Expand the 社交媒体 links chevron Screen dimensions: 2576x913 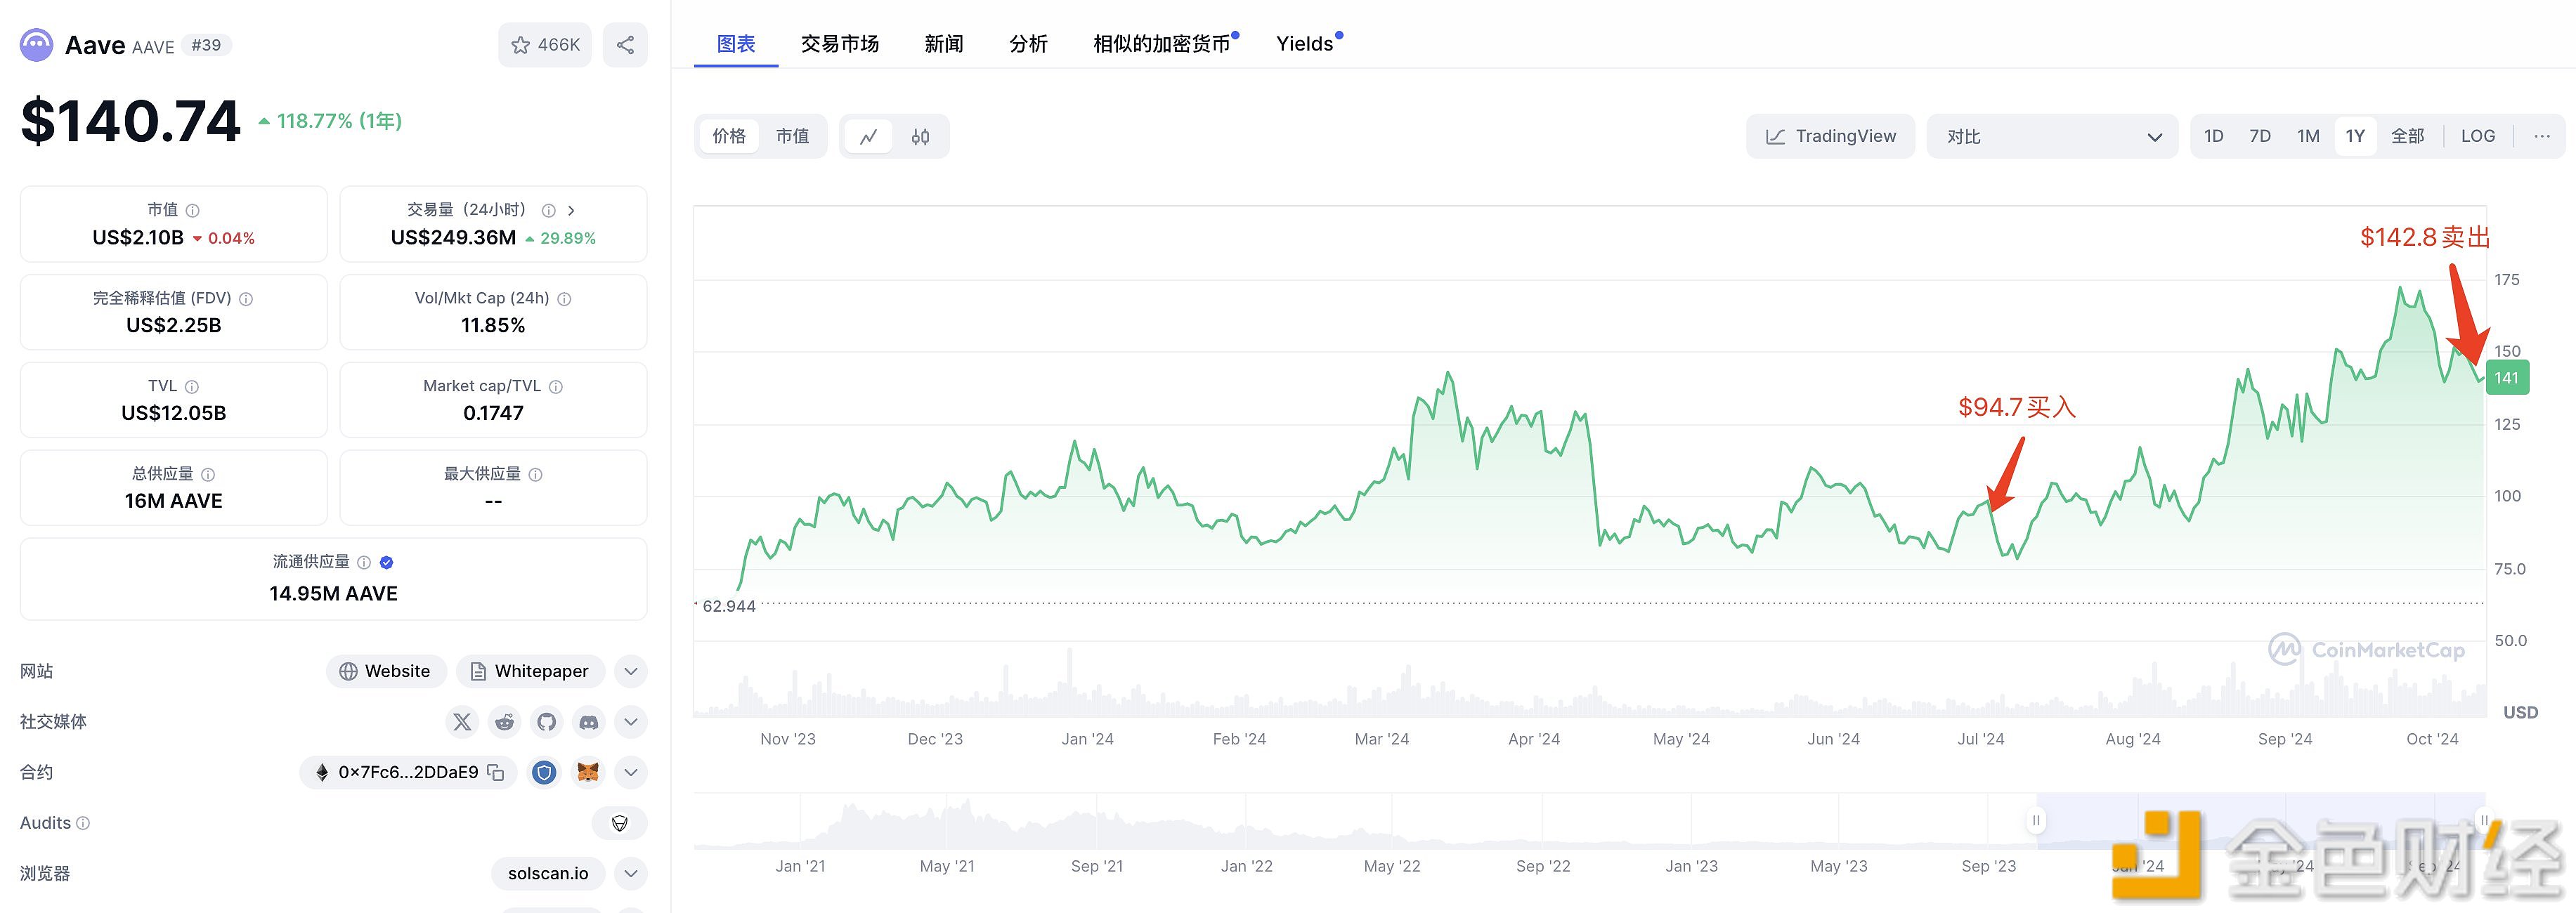[x=630, y=722]
